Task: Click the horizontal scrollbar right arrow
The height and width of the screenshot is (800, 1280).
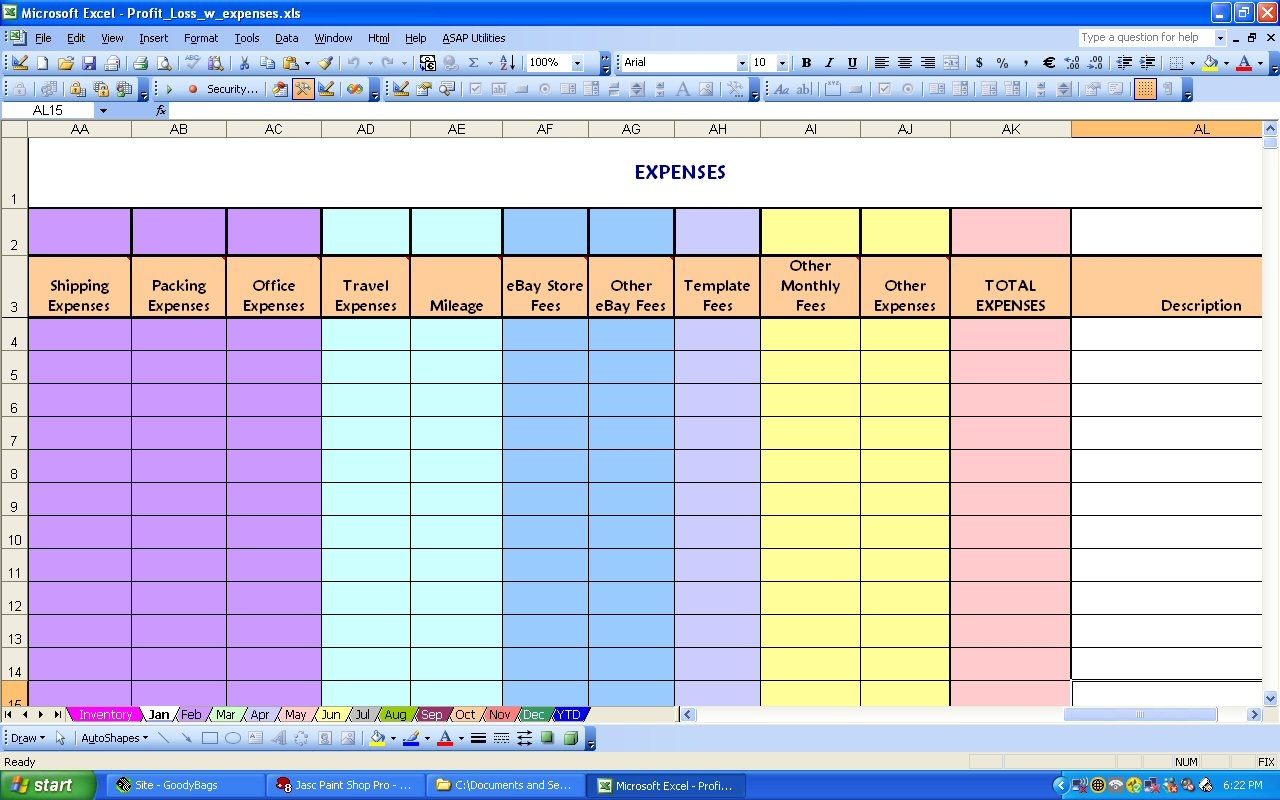Action: [x=1256, y=714]
